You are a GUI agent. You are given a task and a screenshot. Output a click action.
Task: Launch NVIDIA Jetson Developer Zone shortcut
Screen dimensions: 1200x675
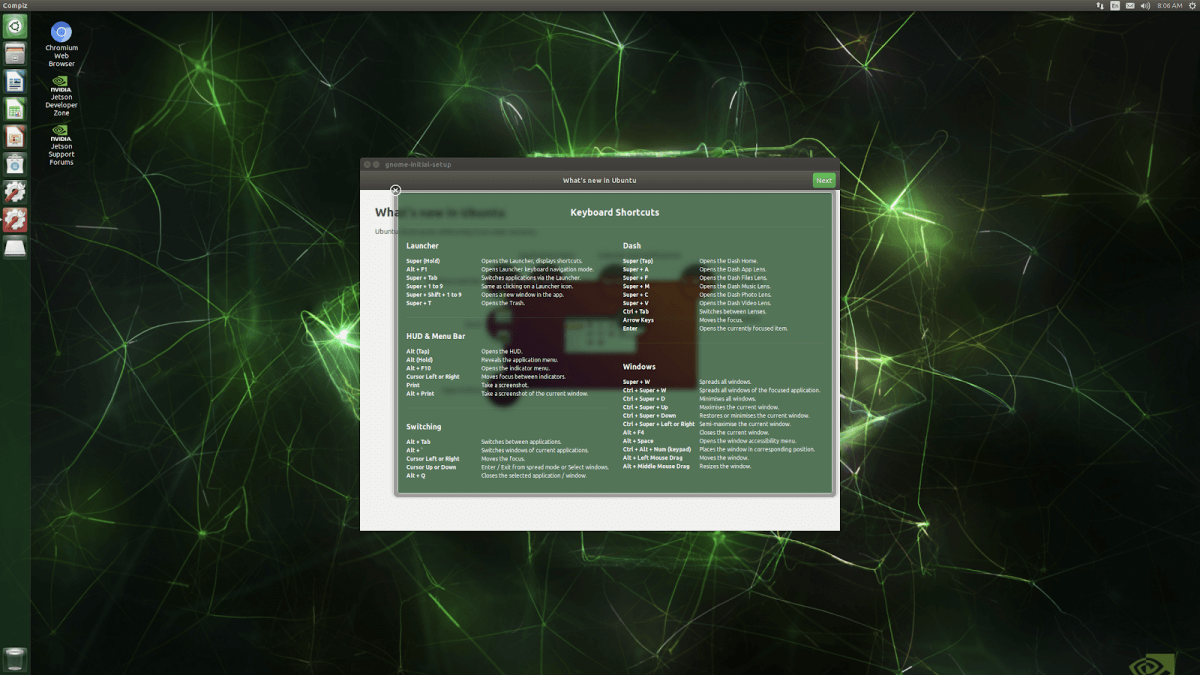[x=60, y=82]
